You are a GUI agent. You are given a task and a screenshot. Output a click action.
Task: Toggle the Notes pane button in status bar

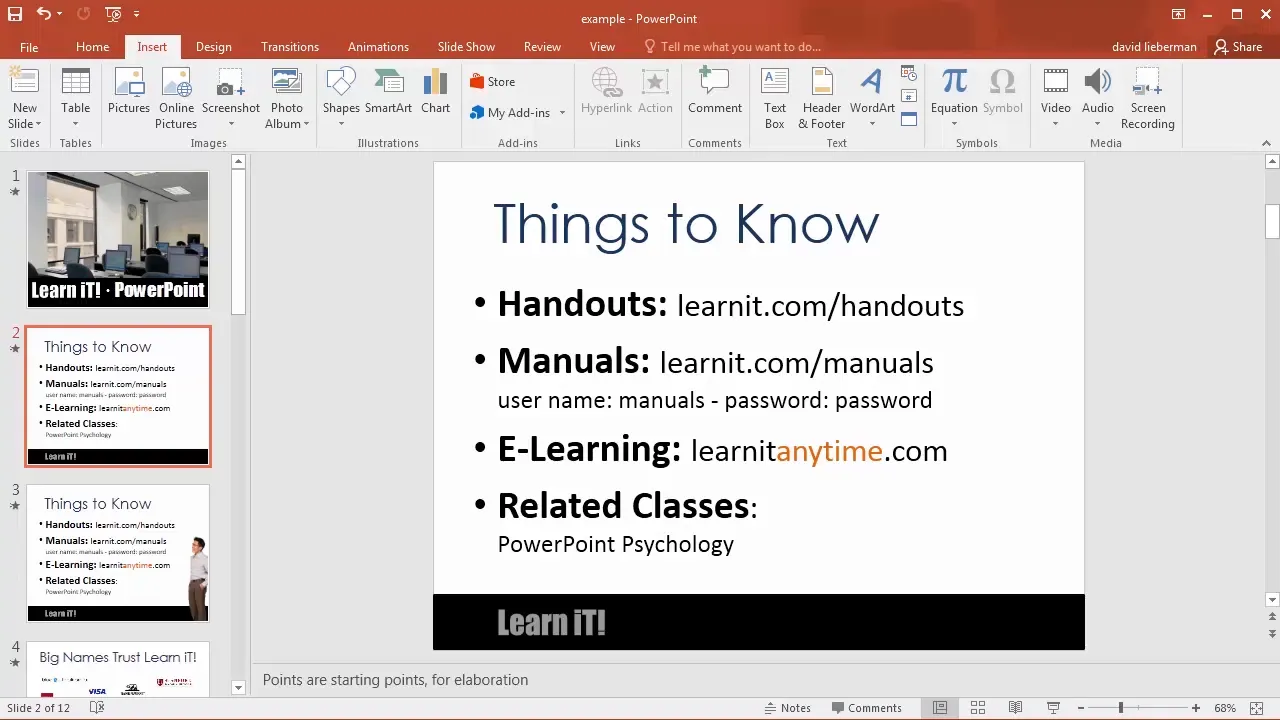point(786,708)
